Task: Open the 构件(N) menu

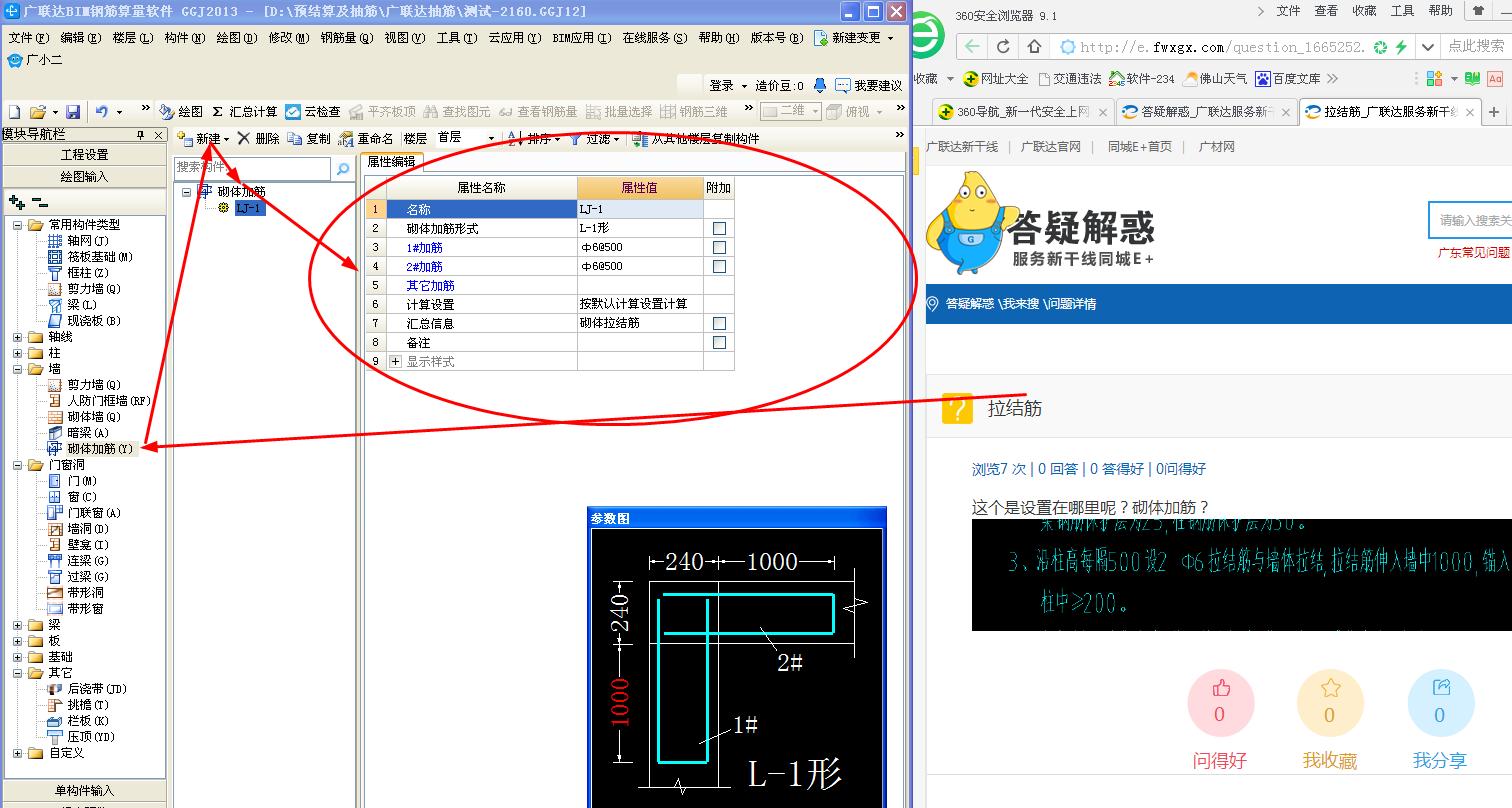Action: click(x=185, y=38)
